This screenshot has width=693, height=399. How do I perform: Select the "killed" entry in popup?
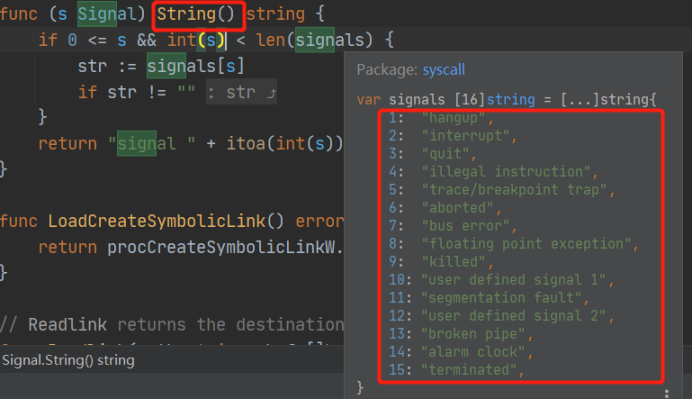click(454, 262)
